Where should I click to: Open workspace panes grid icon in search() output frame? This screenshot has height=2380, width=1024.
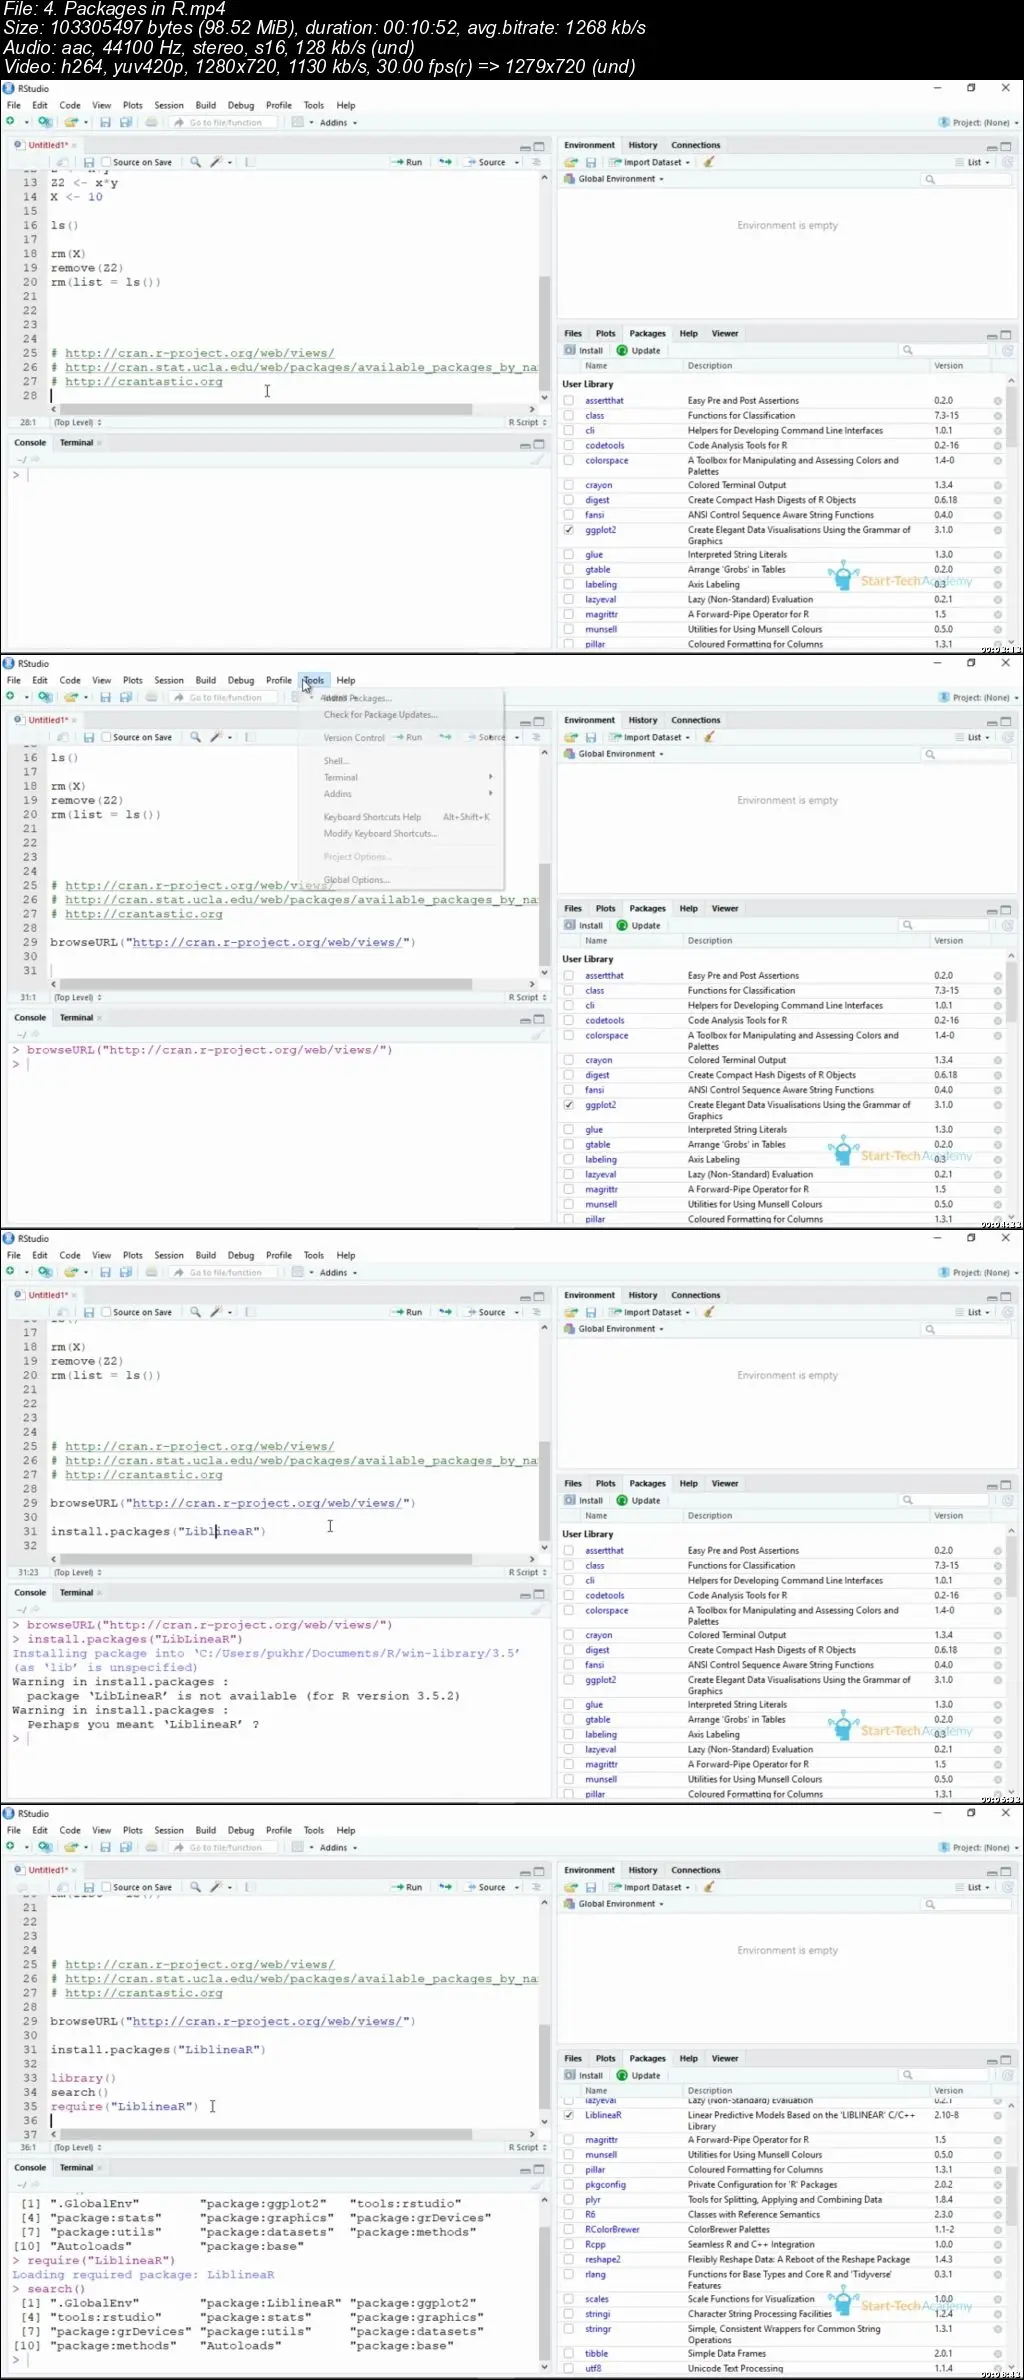coord(297,1847)
